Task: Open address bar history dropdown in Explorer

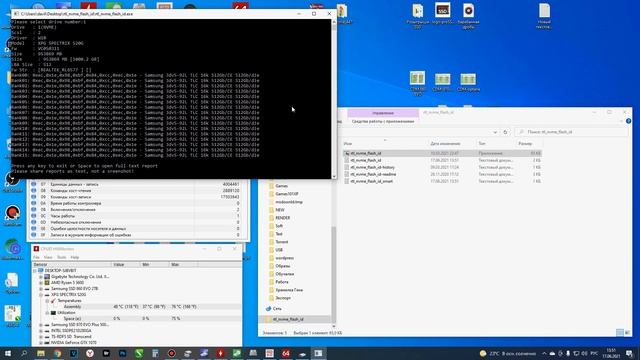Action: (495, 132)
